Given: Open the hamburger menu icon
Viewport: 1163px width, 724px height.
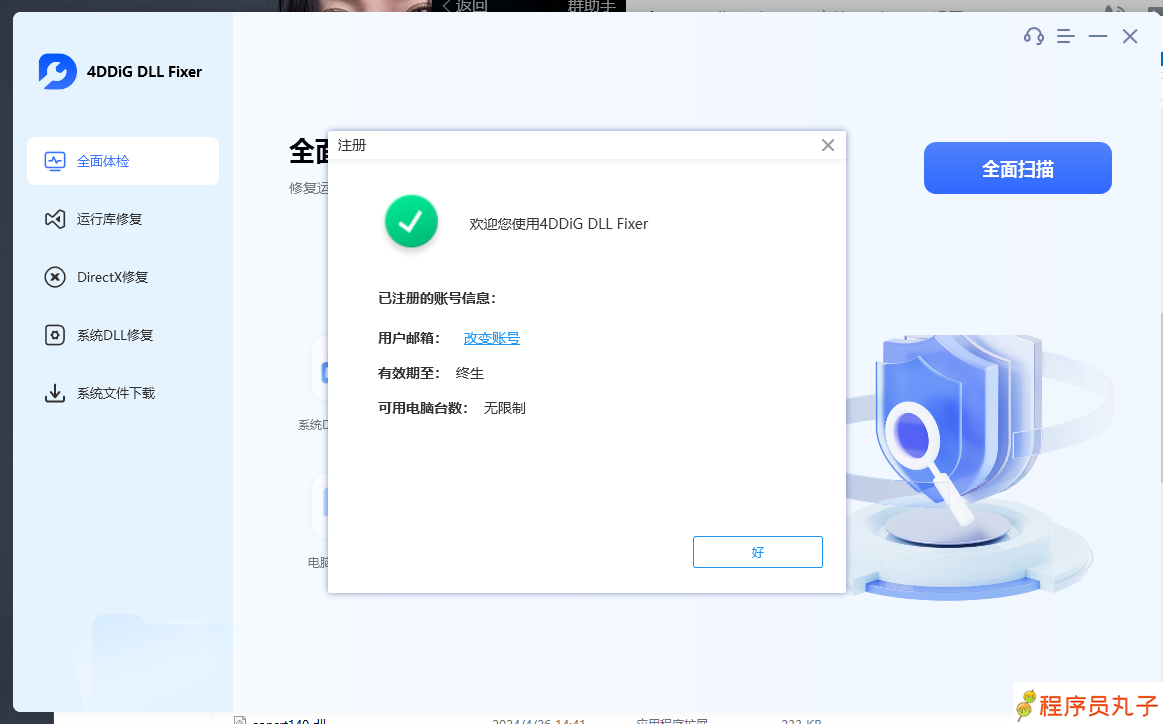Looking at the screenshot, I should click(x=1066, y=36).
